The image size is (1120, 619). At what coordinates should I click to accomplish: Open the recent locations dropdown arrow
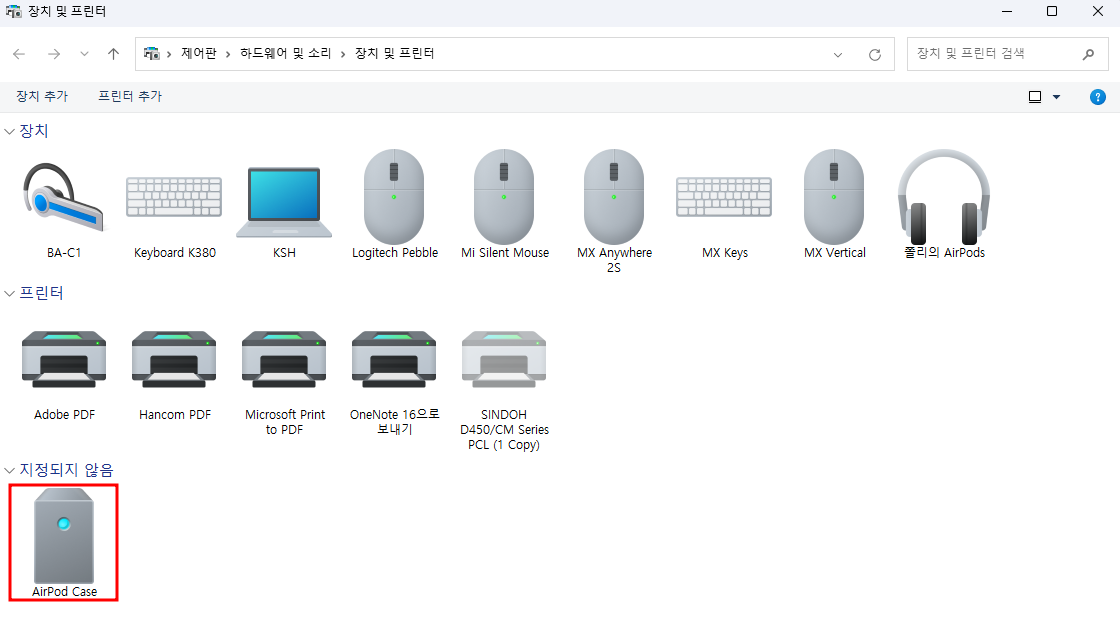click(x=84, y=54)
